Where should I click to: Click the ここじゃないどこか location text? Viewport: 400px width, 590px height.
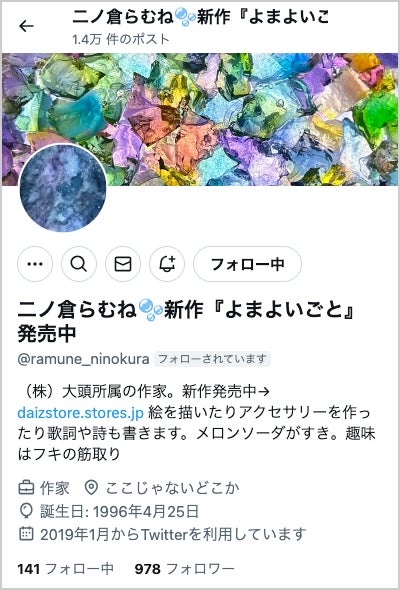[x=172, y=488]
